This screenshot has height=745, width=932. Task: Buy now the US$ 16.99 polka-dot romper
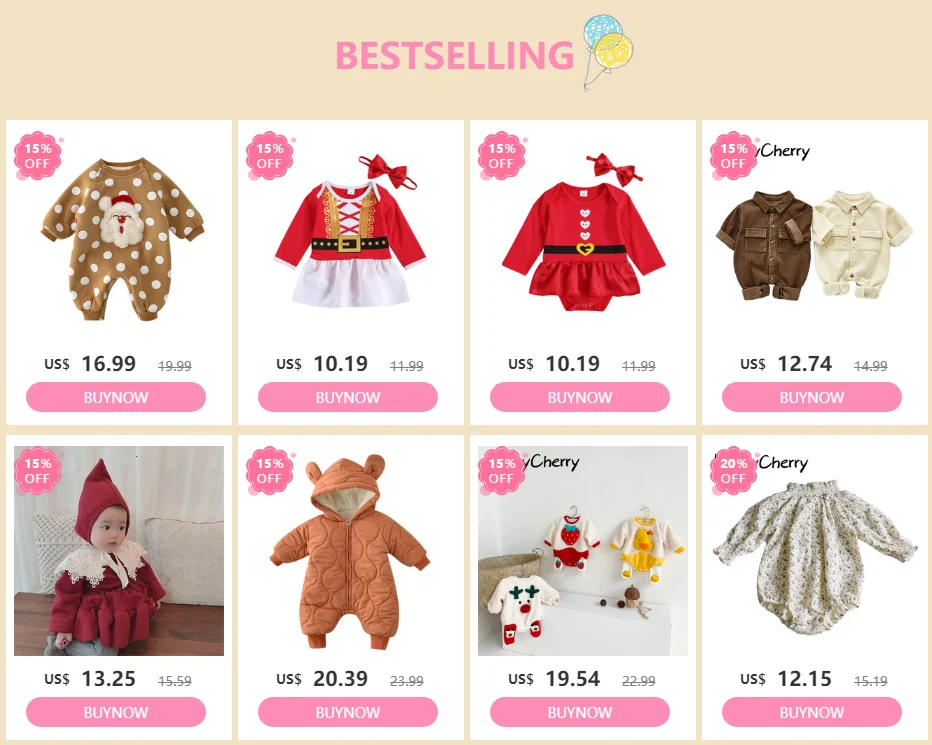click(116, 397)
